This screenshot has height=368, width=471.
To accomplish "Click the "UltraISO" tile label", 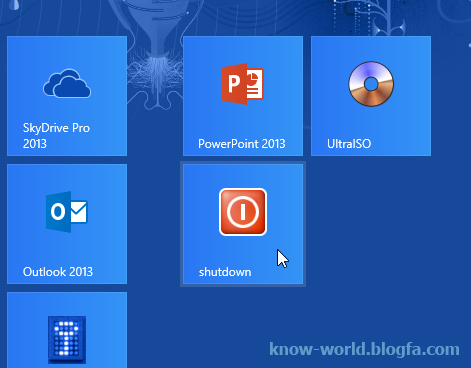I will [349, 144].
